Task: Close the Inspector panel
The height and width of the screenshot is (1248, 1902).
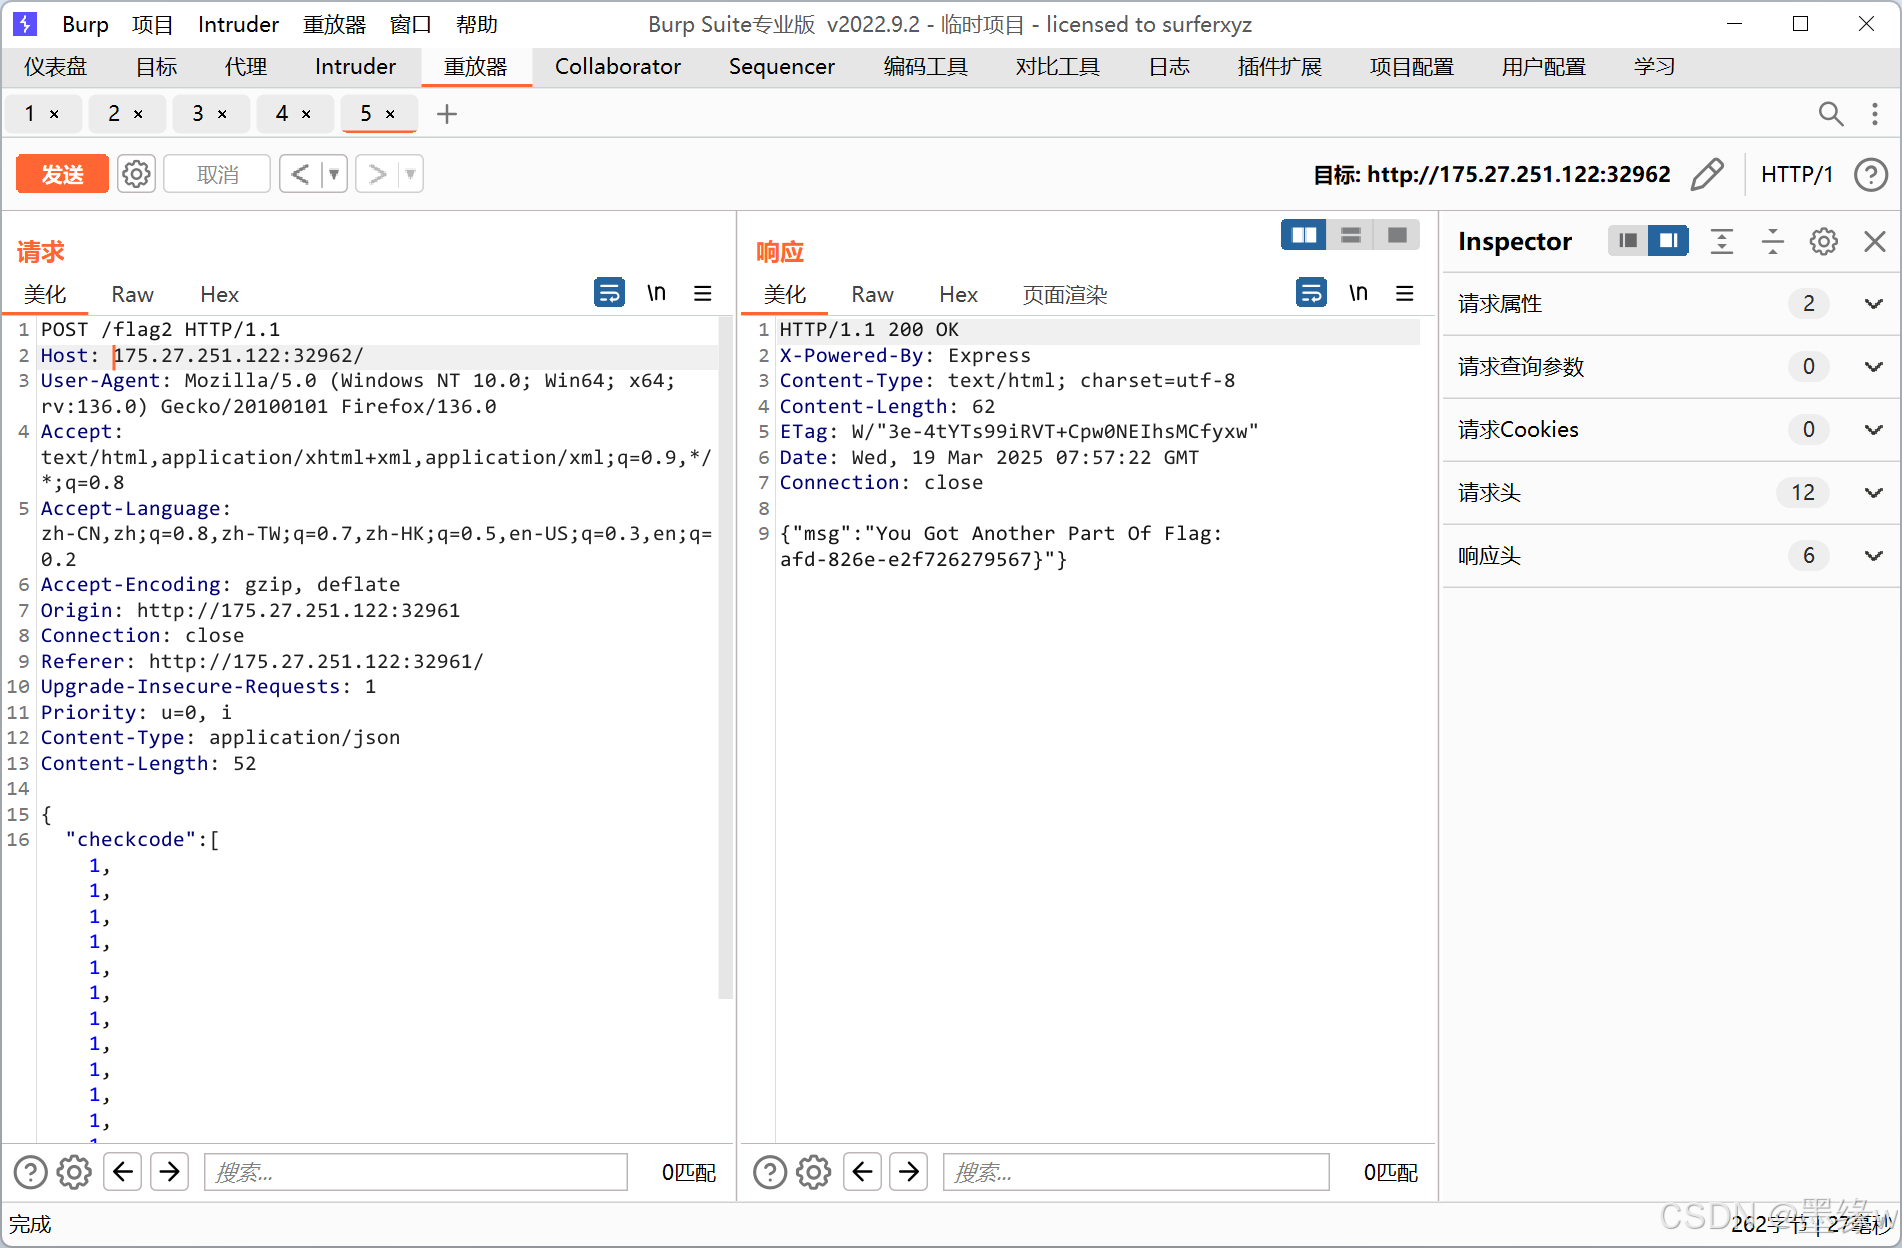Action: (x=1875, y=241)
